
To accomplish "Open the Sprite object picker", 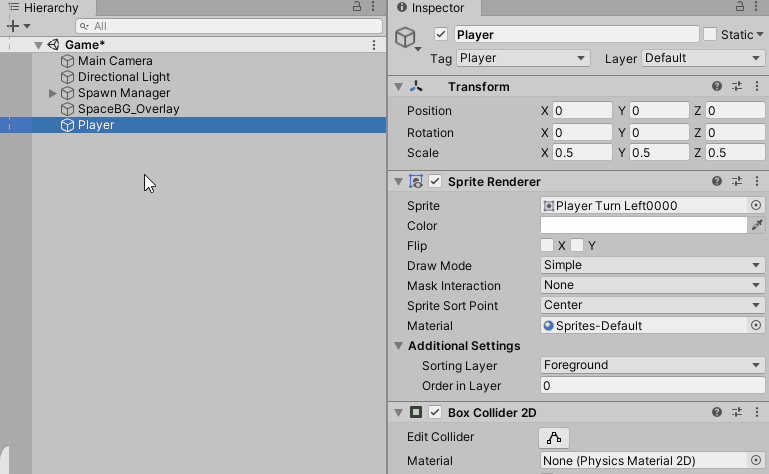I will pyautogui.click(x=756, y=206).
